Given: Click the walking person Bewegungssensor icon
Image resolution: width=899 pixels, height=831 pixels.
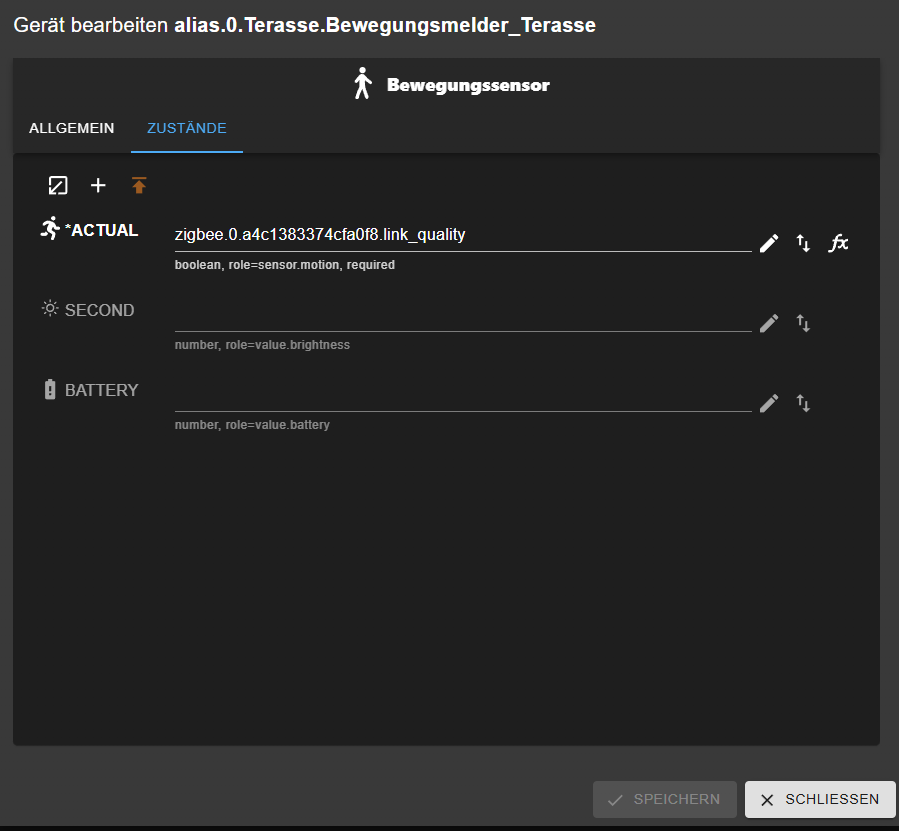Looking at the screenshot, I should (x=362, y=85).
